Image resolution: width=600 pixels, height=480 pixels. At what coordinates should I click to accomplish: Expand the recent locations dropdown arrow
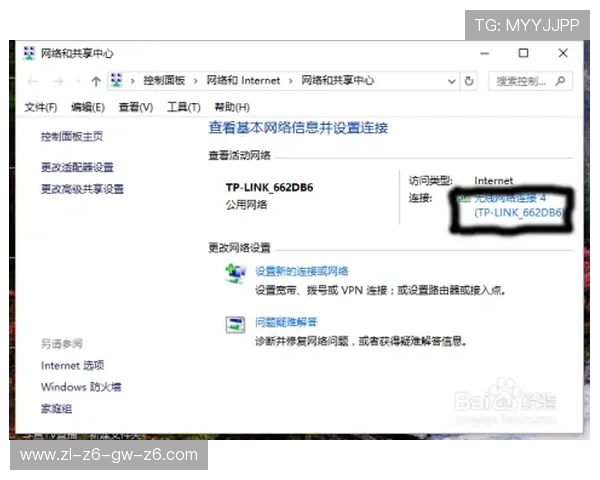(78, 81)
